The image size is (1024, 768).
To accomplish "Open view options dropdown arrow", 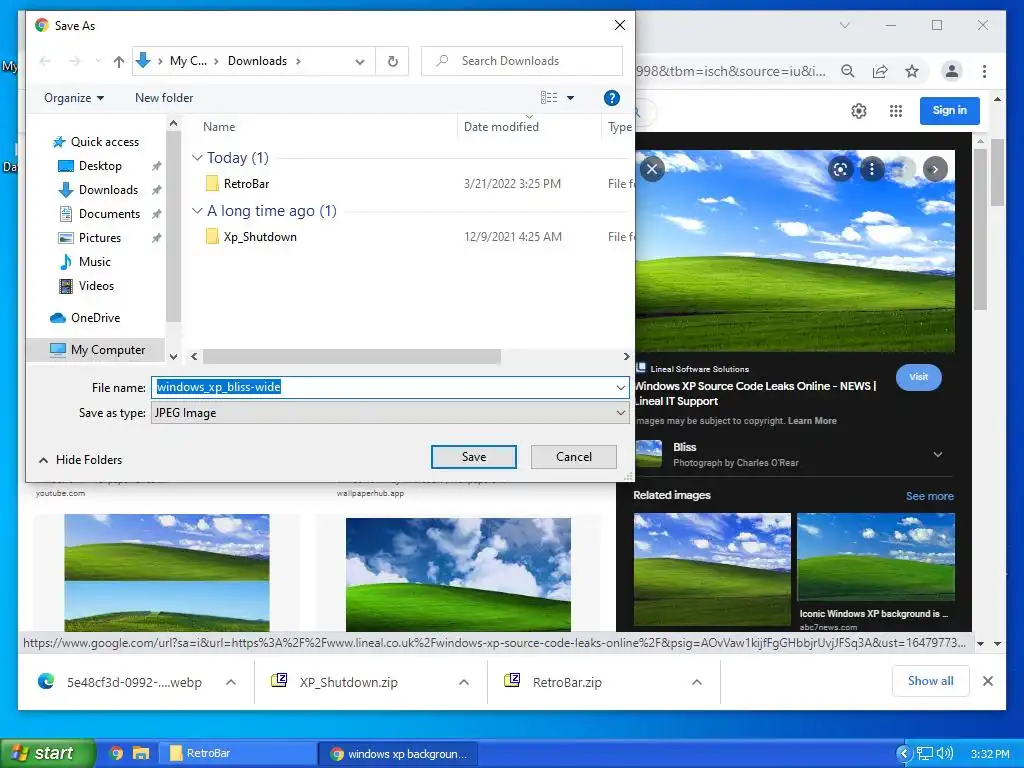I will point(570,98).
